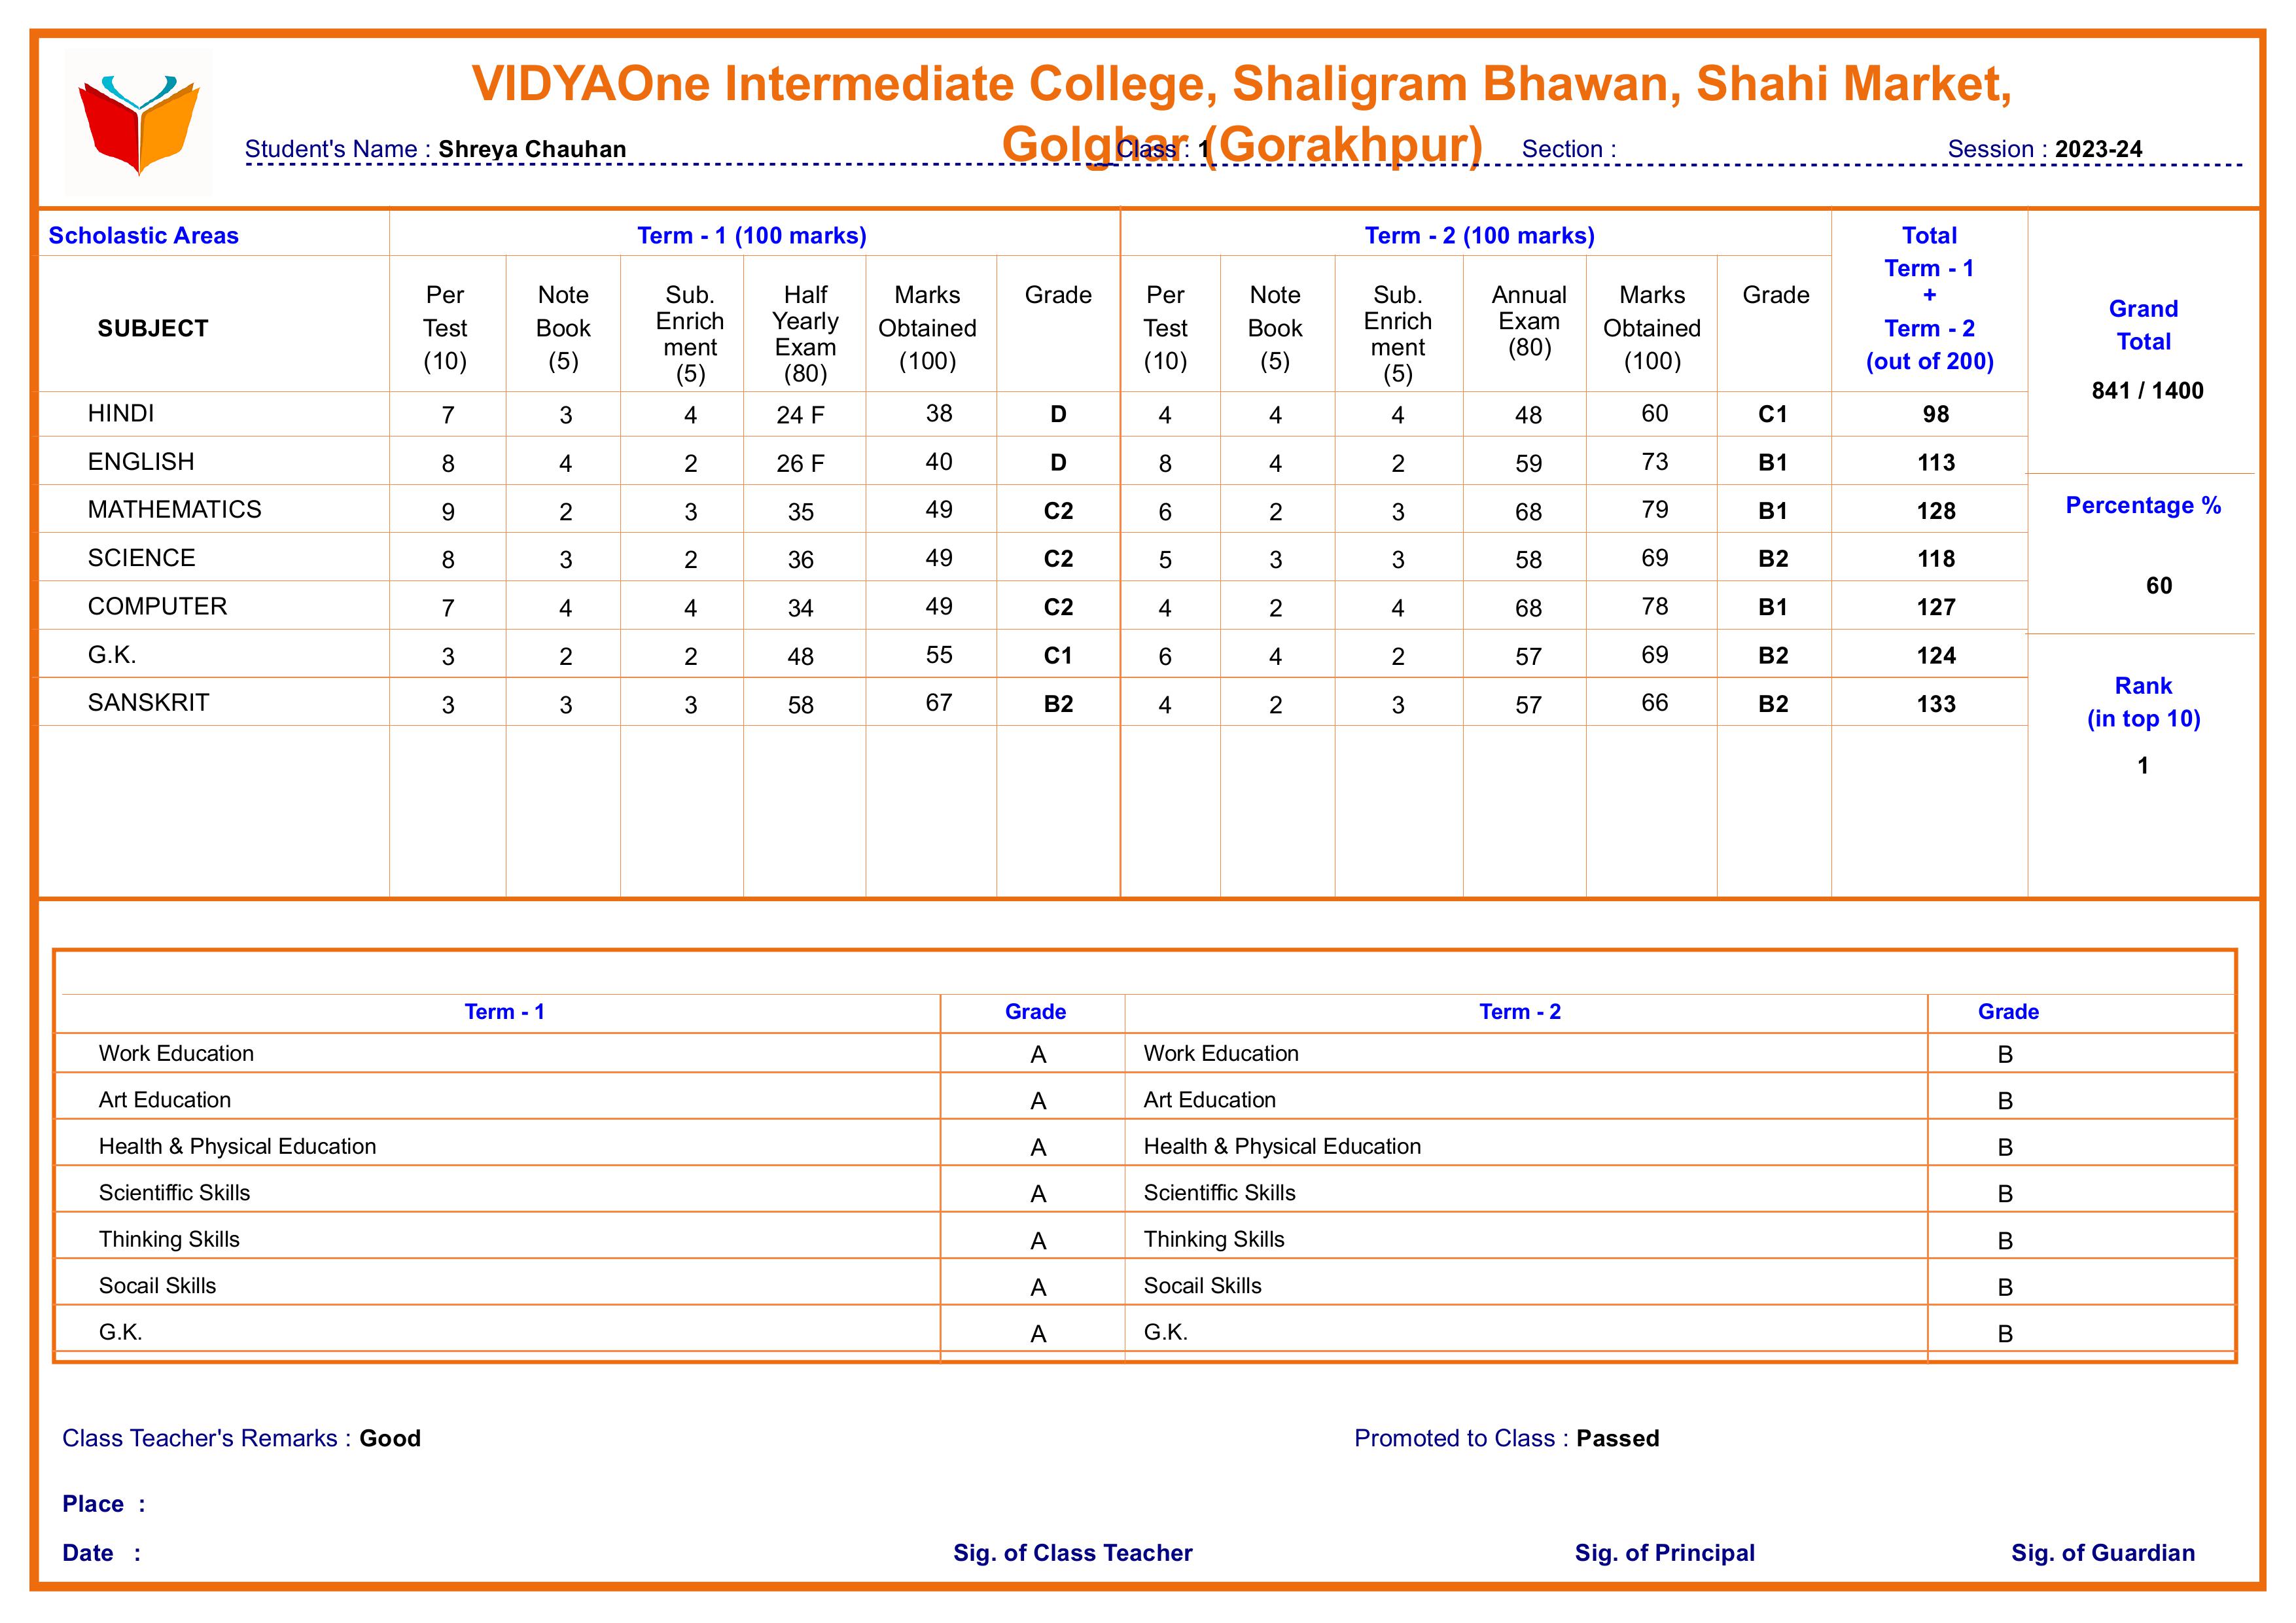Click Term 1 Work Education grade A

click(x=1038, y=1054)
